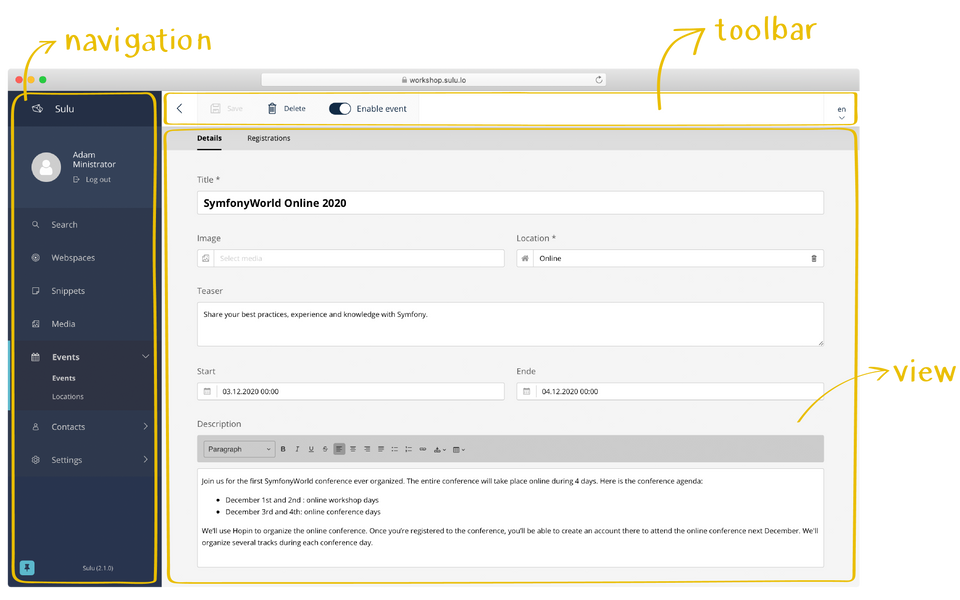Disable the Enable event switch

[340, 108]
